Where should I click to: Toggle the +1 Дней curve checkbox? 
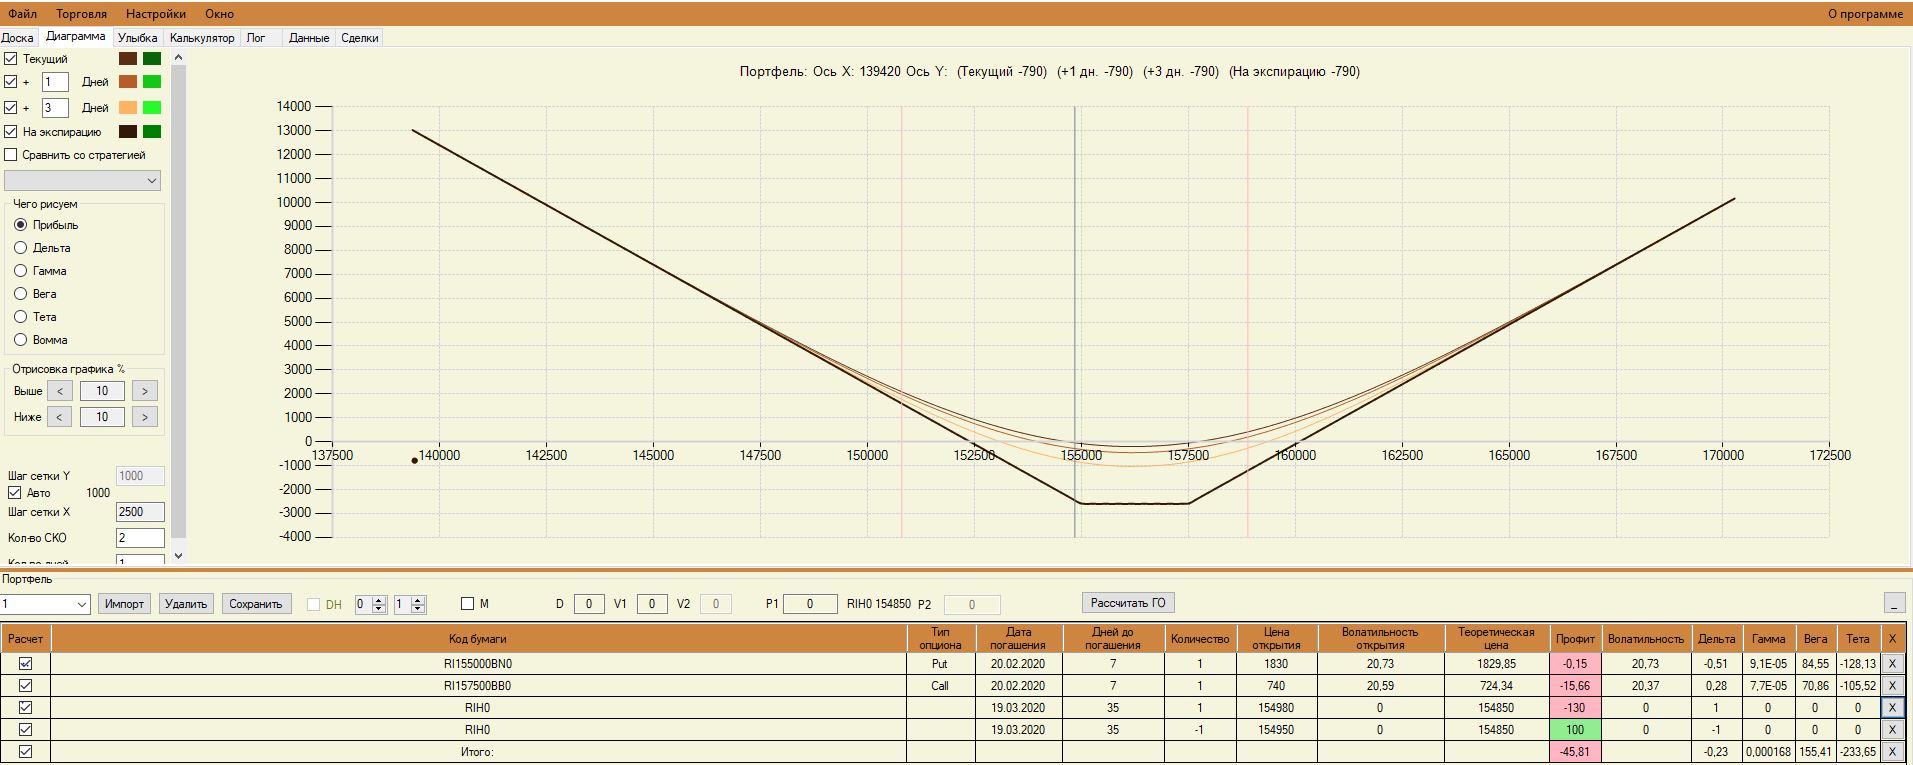click(11, 82)
